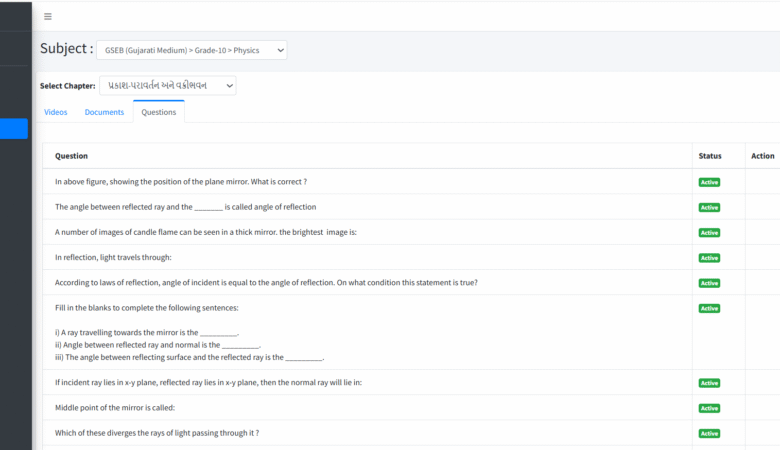
Task: Click Active badge for diverges rays question
Action: click(709, 433)
